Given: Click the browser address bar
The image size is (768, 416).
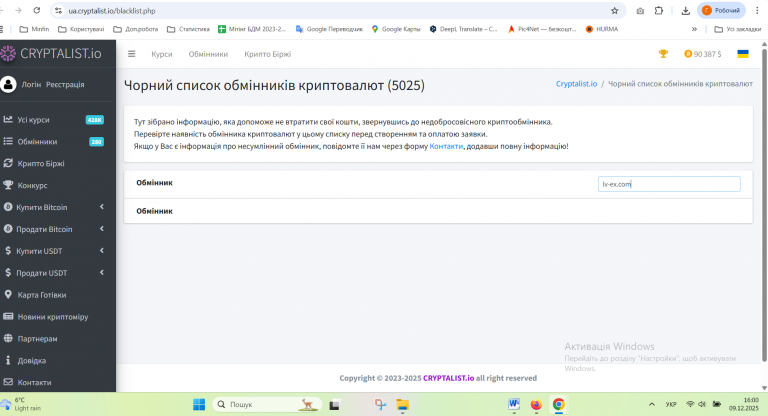Looking at the screenshot, I should pos(338,11).
